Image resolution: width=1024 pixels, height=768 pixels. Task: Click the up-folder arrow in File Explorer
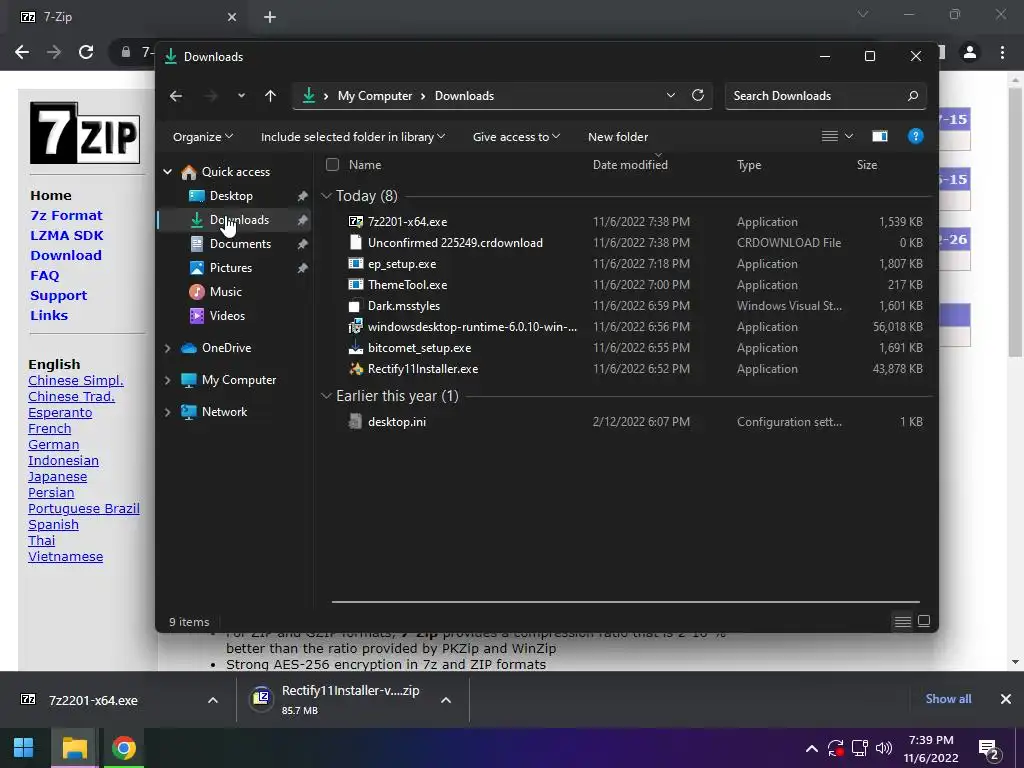270,96
